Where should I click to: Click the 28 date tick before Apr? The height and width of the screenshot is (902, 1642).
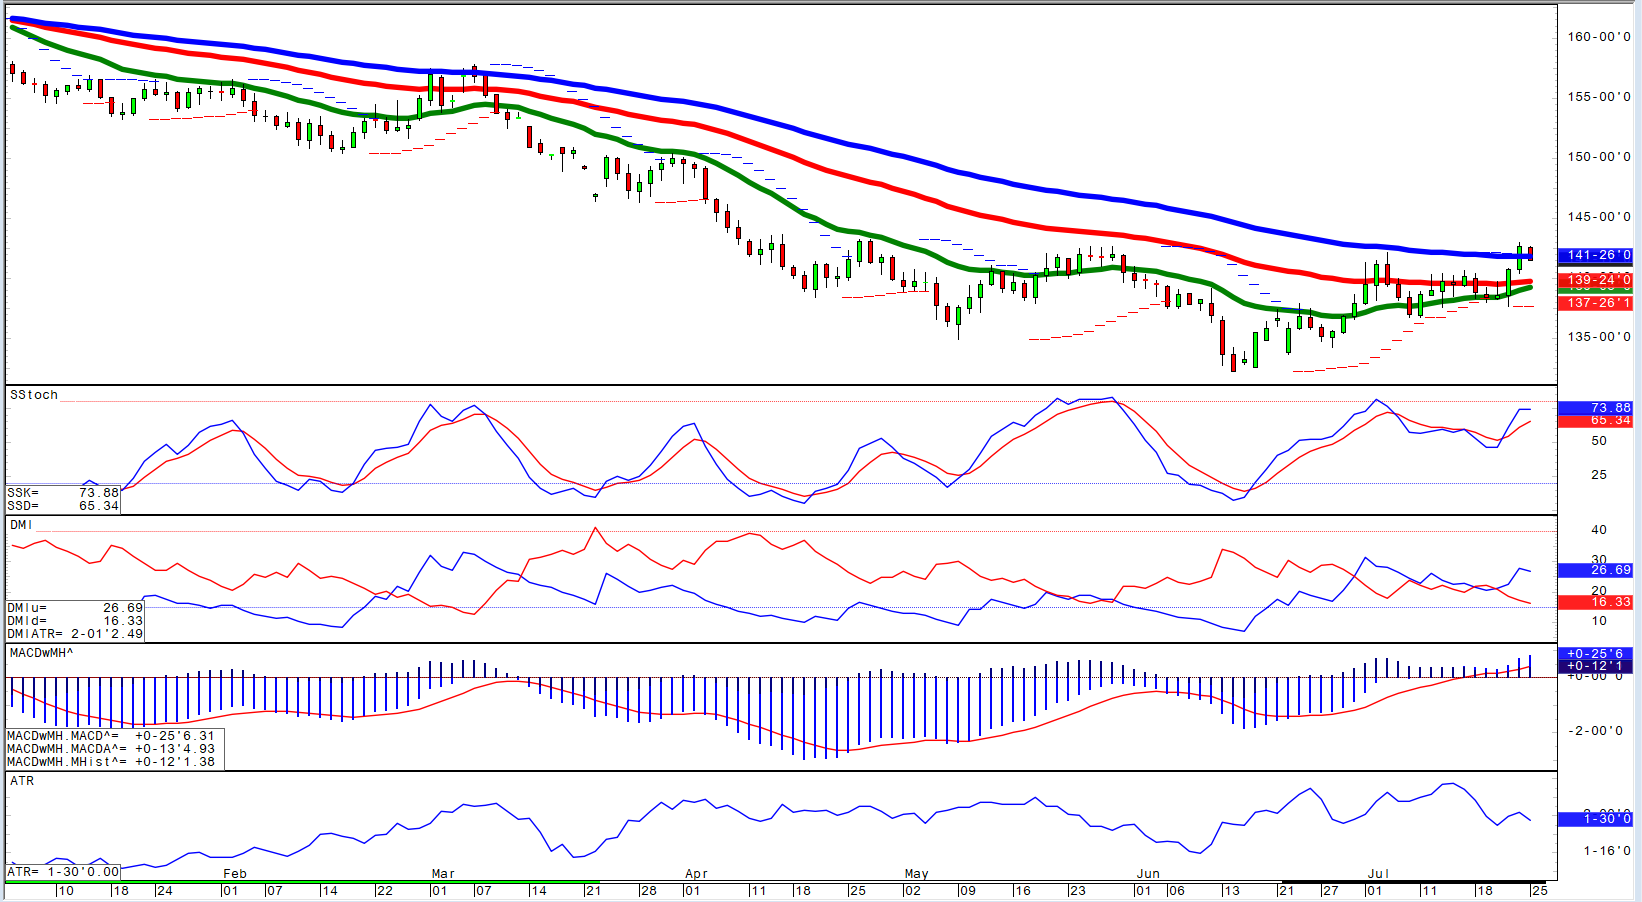(648, 890)
